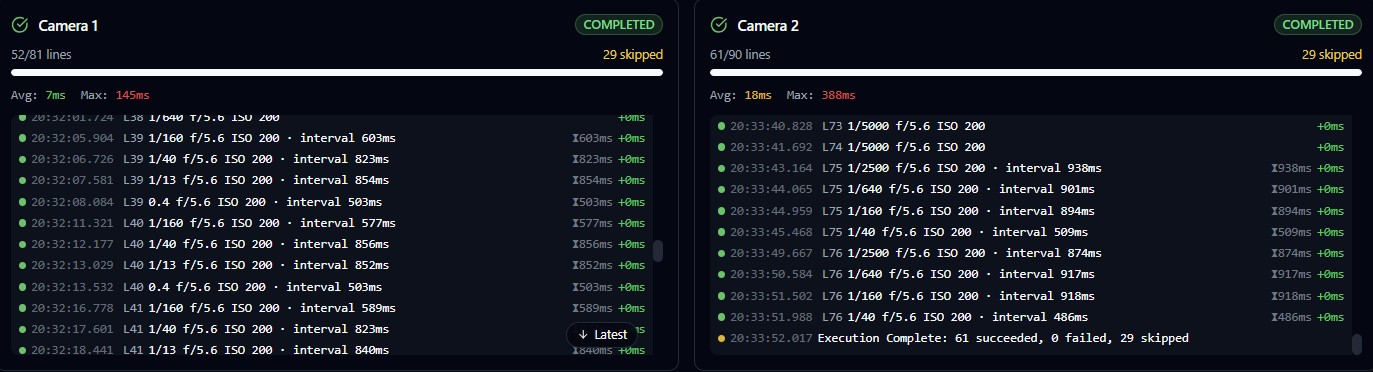The height and width of the screenshot is (372, 1373).
Task: Select the L41 1/40 interval 823ms log line
Action: coord(332,329)
